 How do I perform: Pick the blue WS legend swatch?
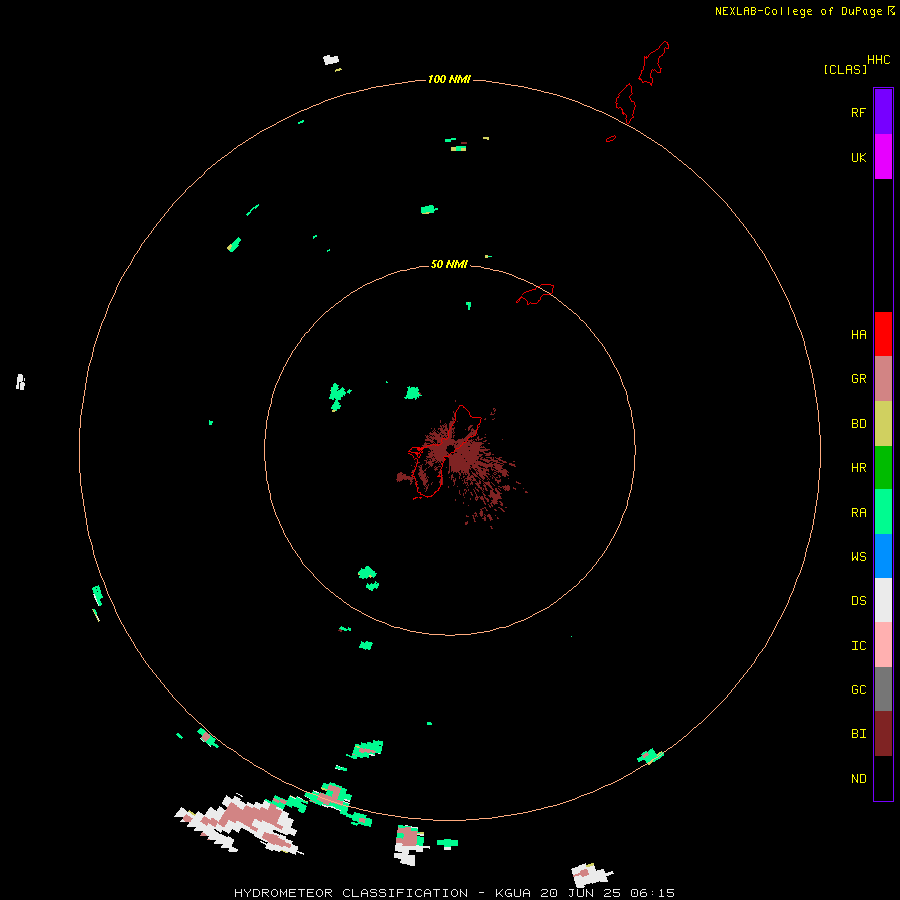click(x=883, y=556)
